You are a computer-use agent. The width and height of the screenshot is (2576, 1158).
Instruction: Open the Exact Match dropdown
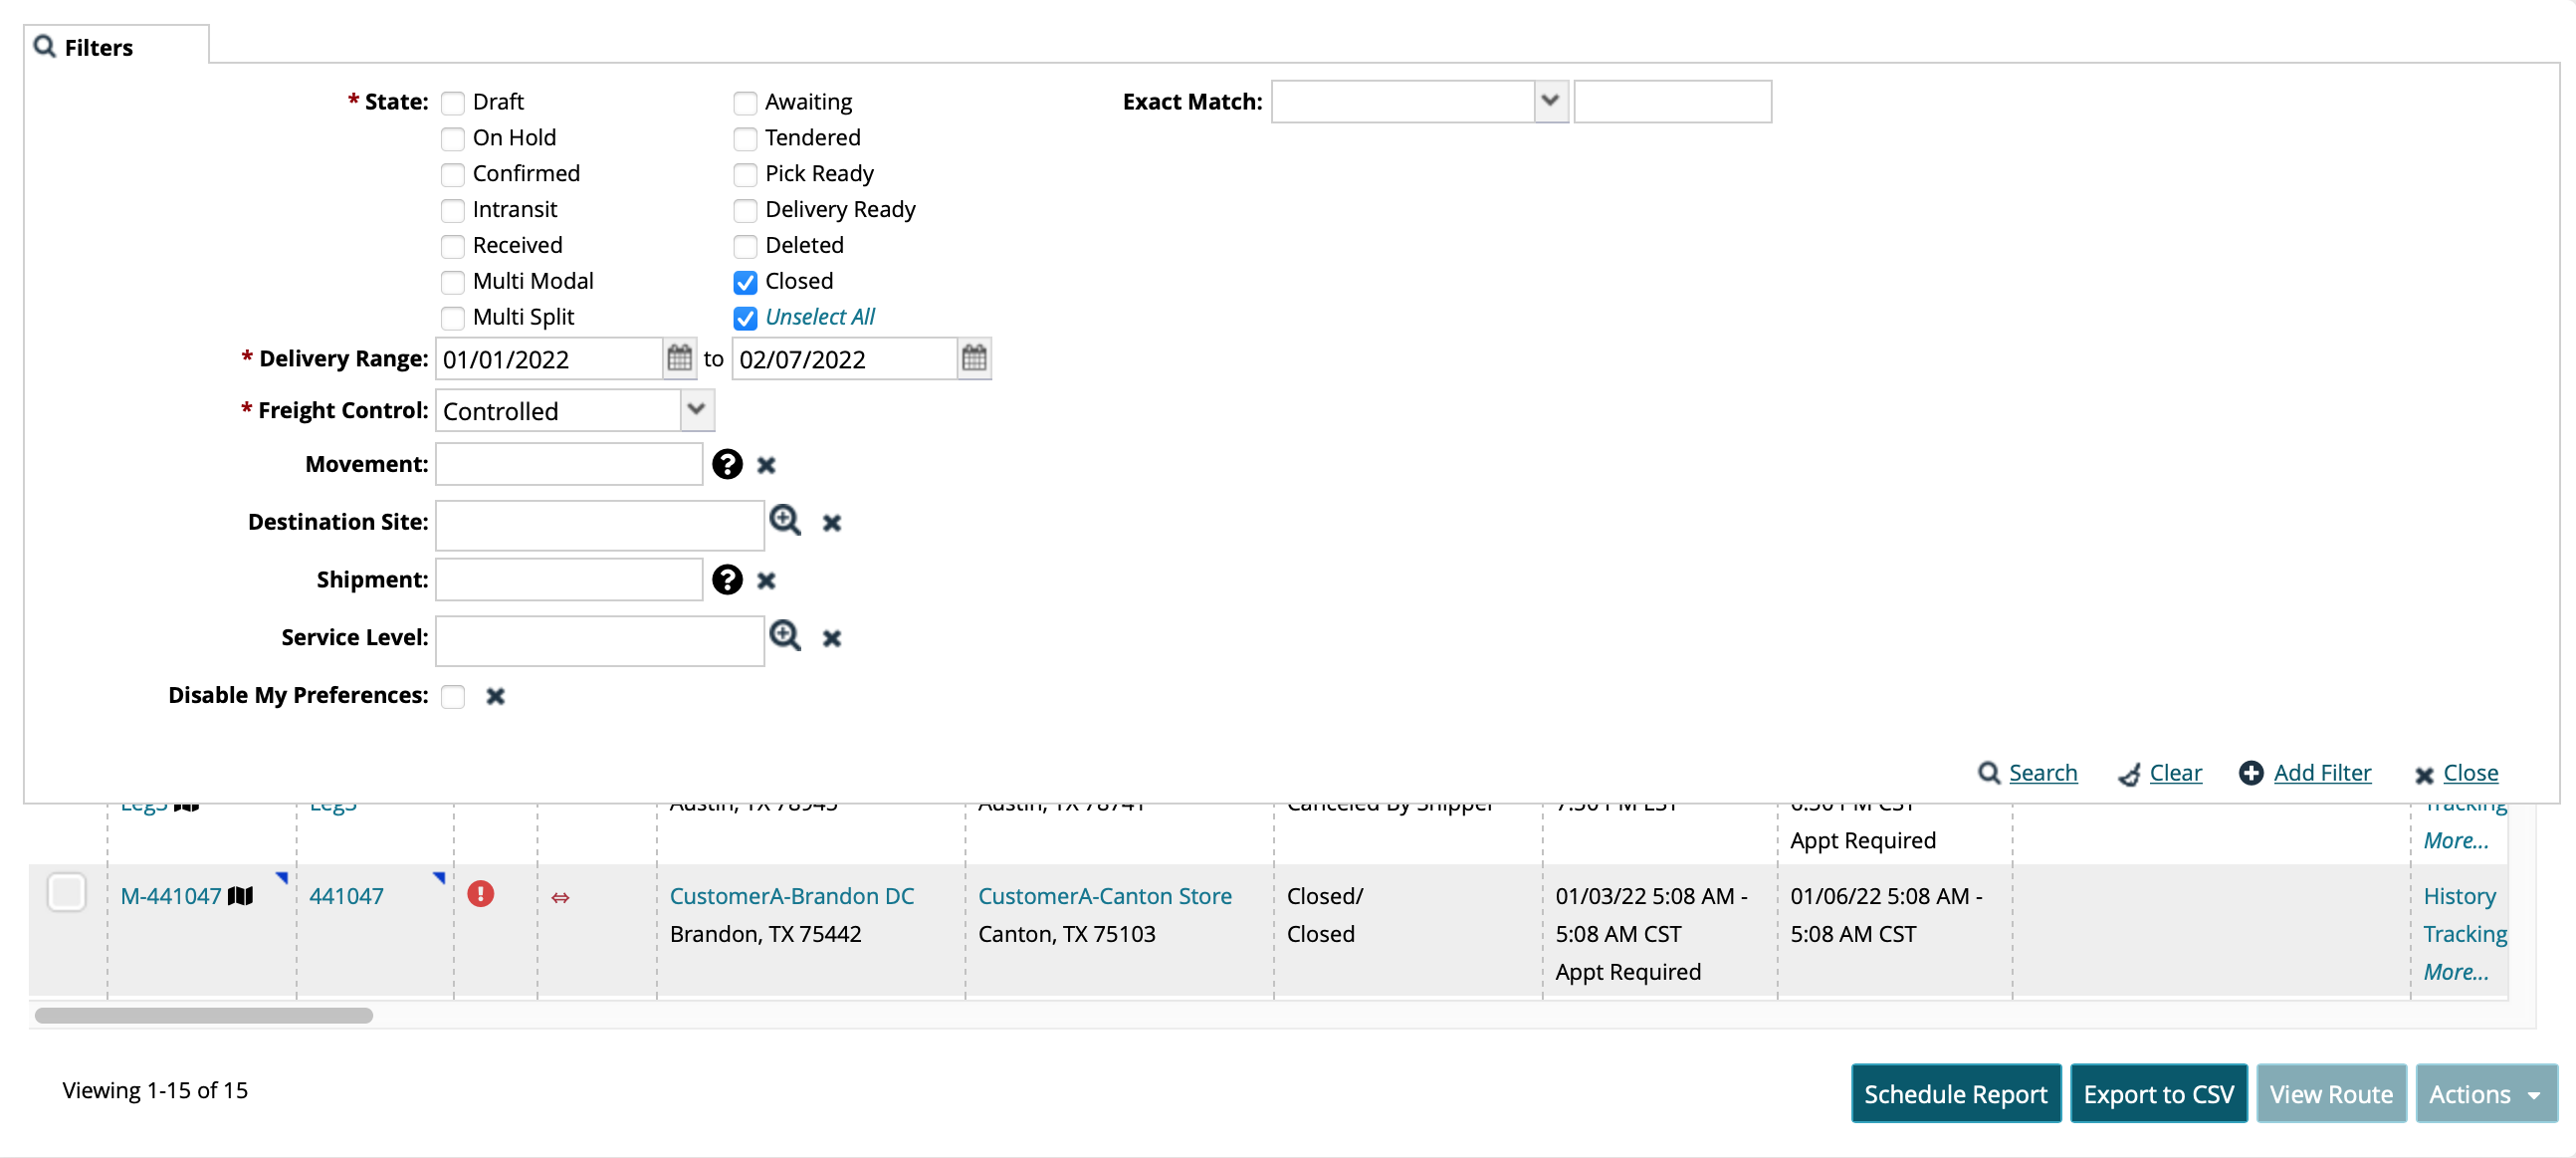click(x=1549, y=101)
